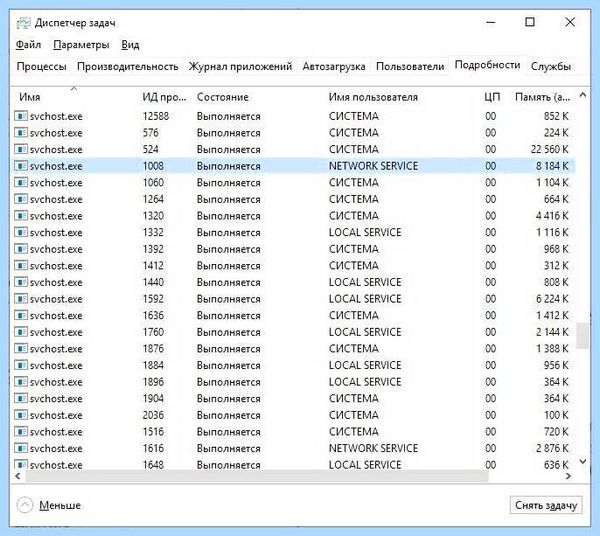
Task: Click icon of svchost.exe PID 12588
Action: pos(21,116)
